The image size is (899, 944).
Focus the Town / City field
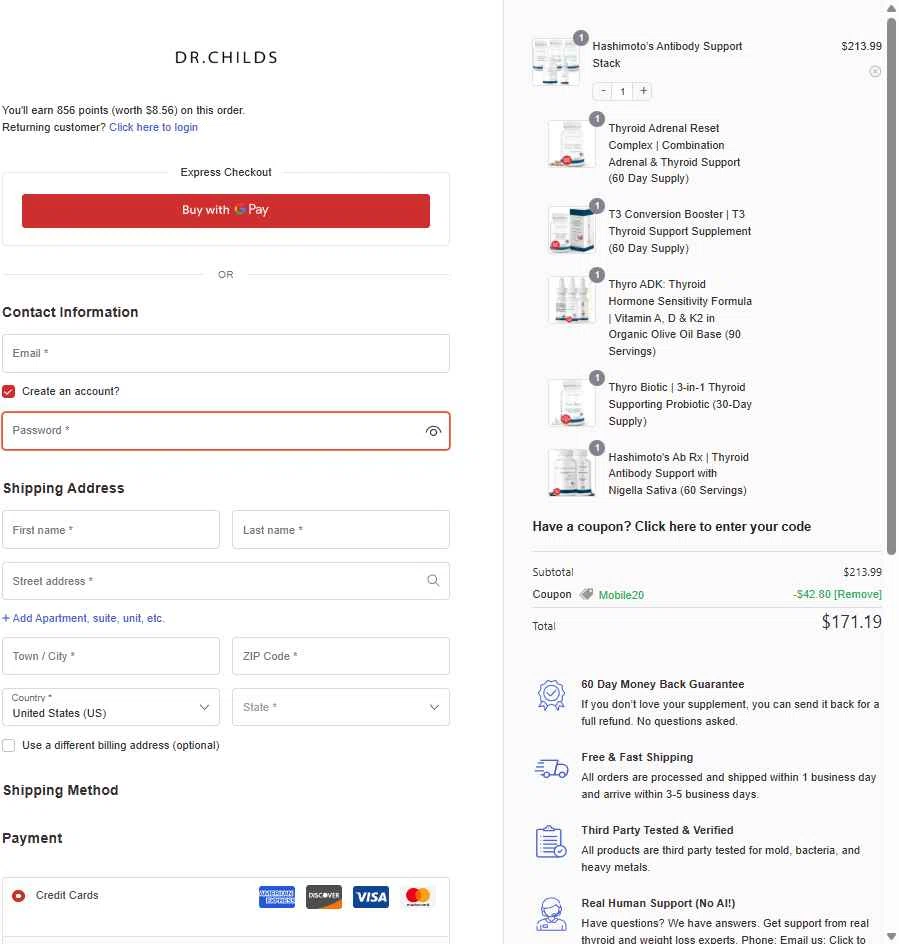(x=111, y=656)
